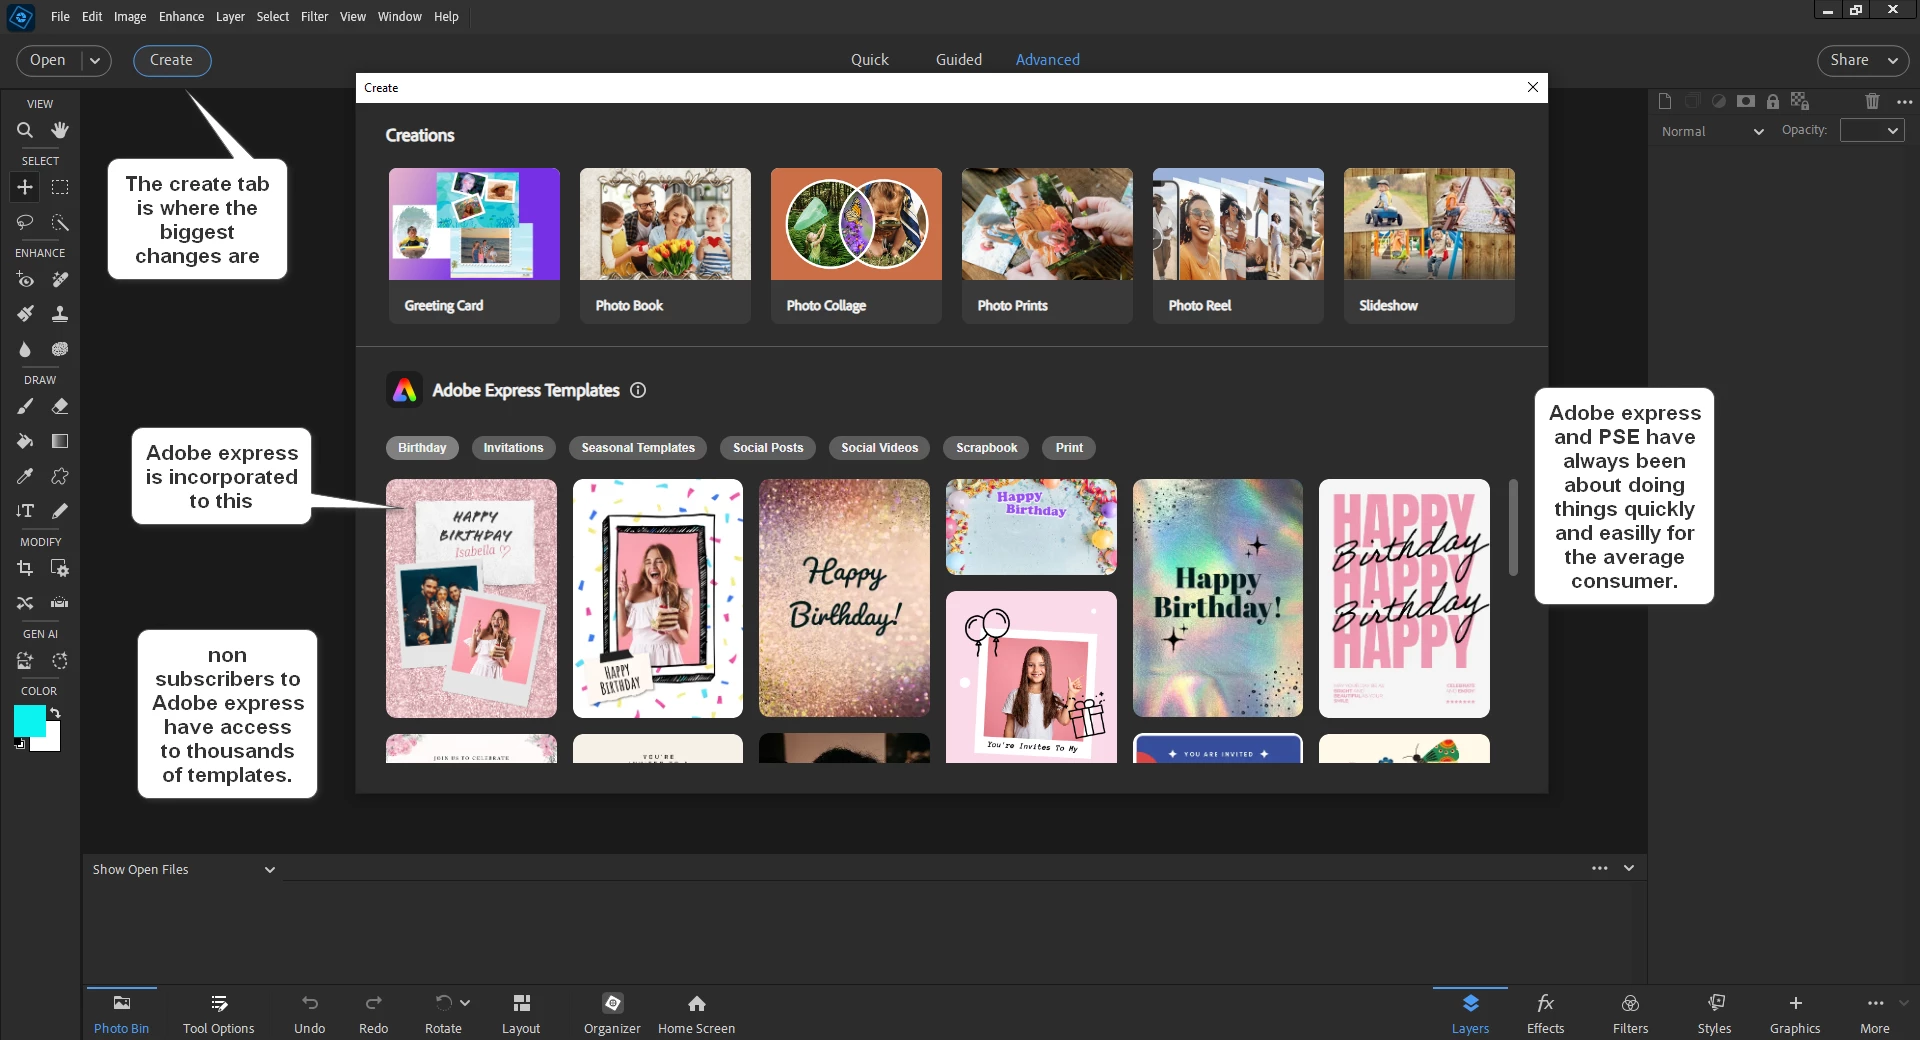Switch to Guided mode tab
This screenshot has height=1040, width=1920.
[x=959, y=60]
